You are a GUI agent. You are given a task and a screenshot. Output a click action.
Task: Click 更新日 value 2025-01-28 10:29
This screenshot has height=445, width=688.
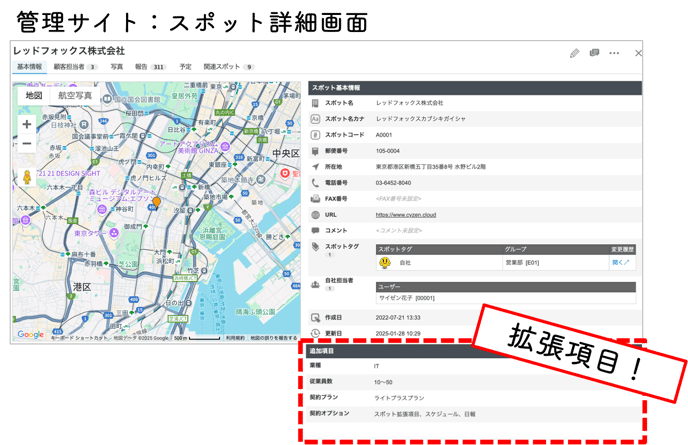(398, 334)
